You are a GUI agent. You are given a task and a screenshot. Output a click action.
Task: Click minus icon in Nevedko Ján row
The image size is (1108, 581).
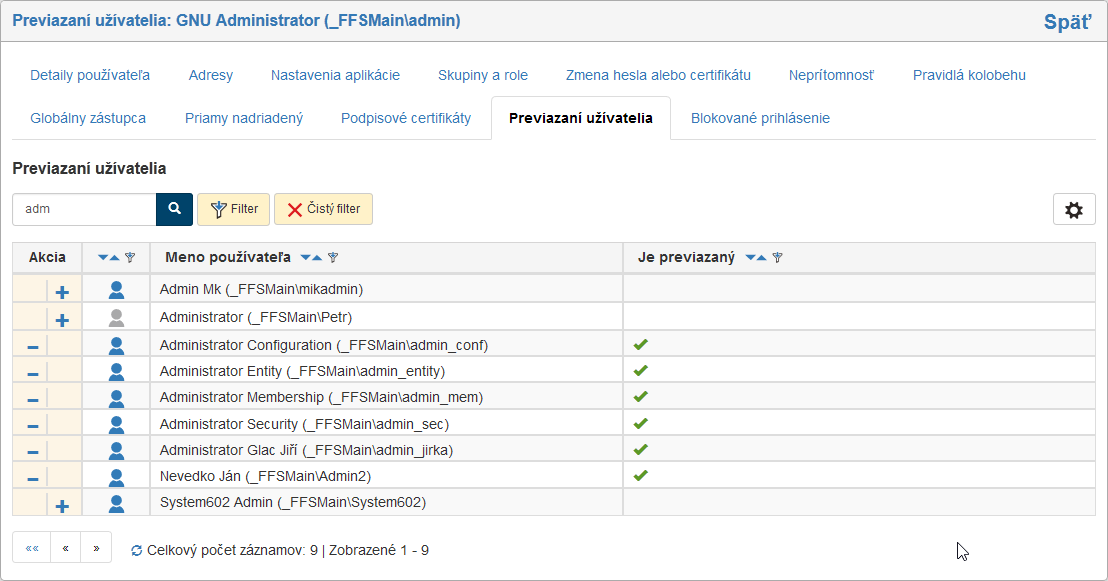tap(32, 479)
